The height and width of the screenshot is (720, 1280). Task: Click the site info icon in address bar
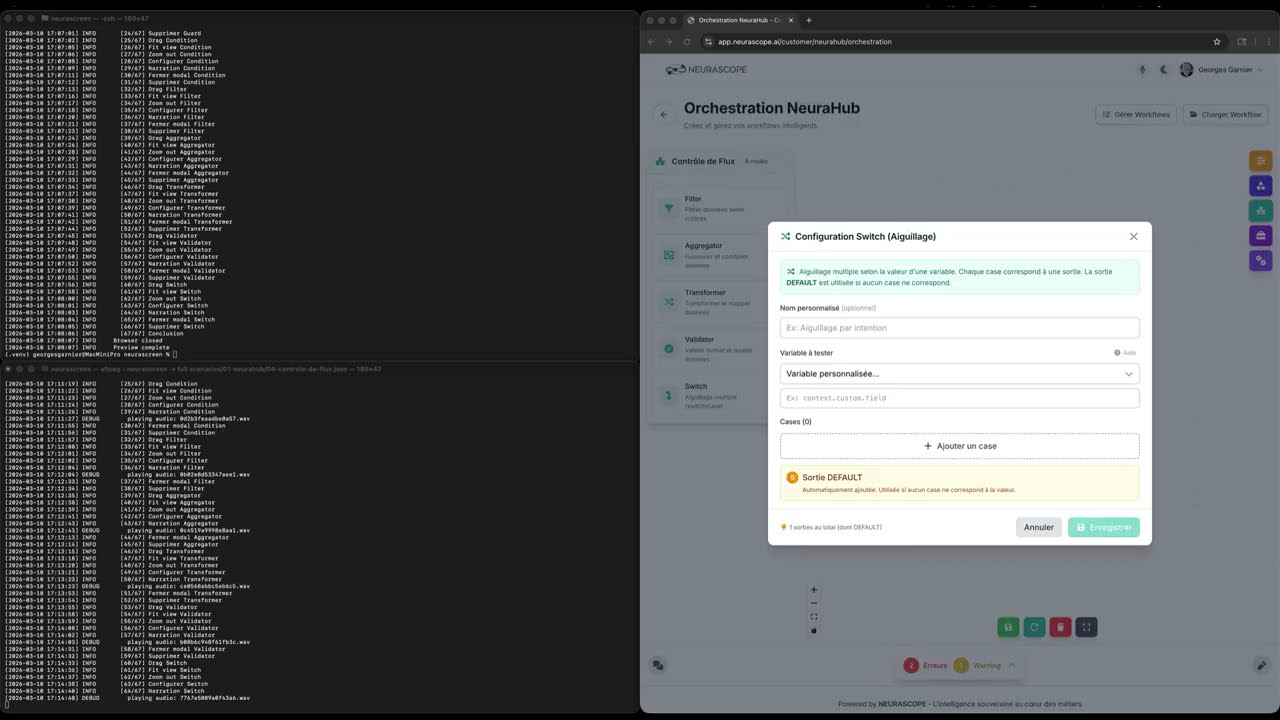708,42
